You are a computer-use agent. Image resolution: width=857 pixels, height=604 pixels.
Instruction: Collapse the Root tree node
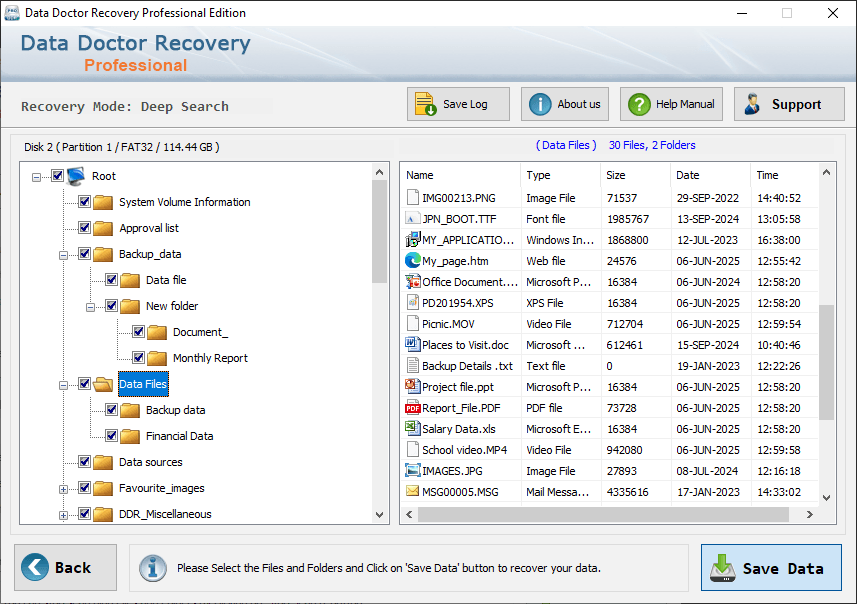[36, 177]
